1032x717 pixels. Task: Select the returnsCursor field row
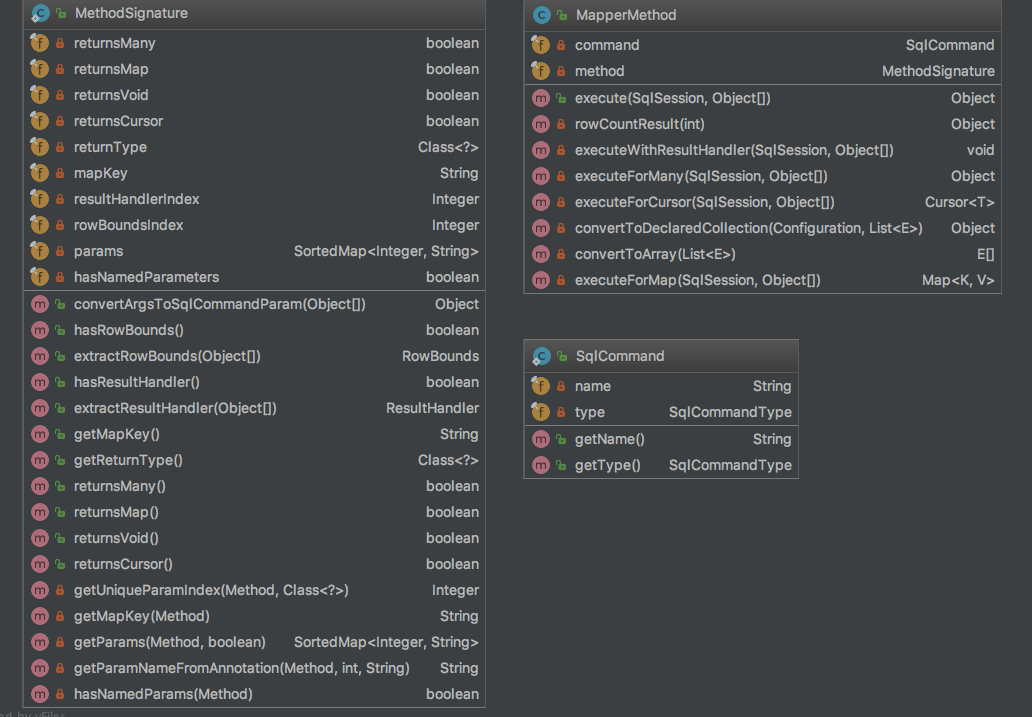point(254,121)
